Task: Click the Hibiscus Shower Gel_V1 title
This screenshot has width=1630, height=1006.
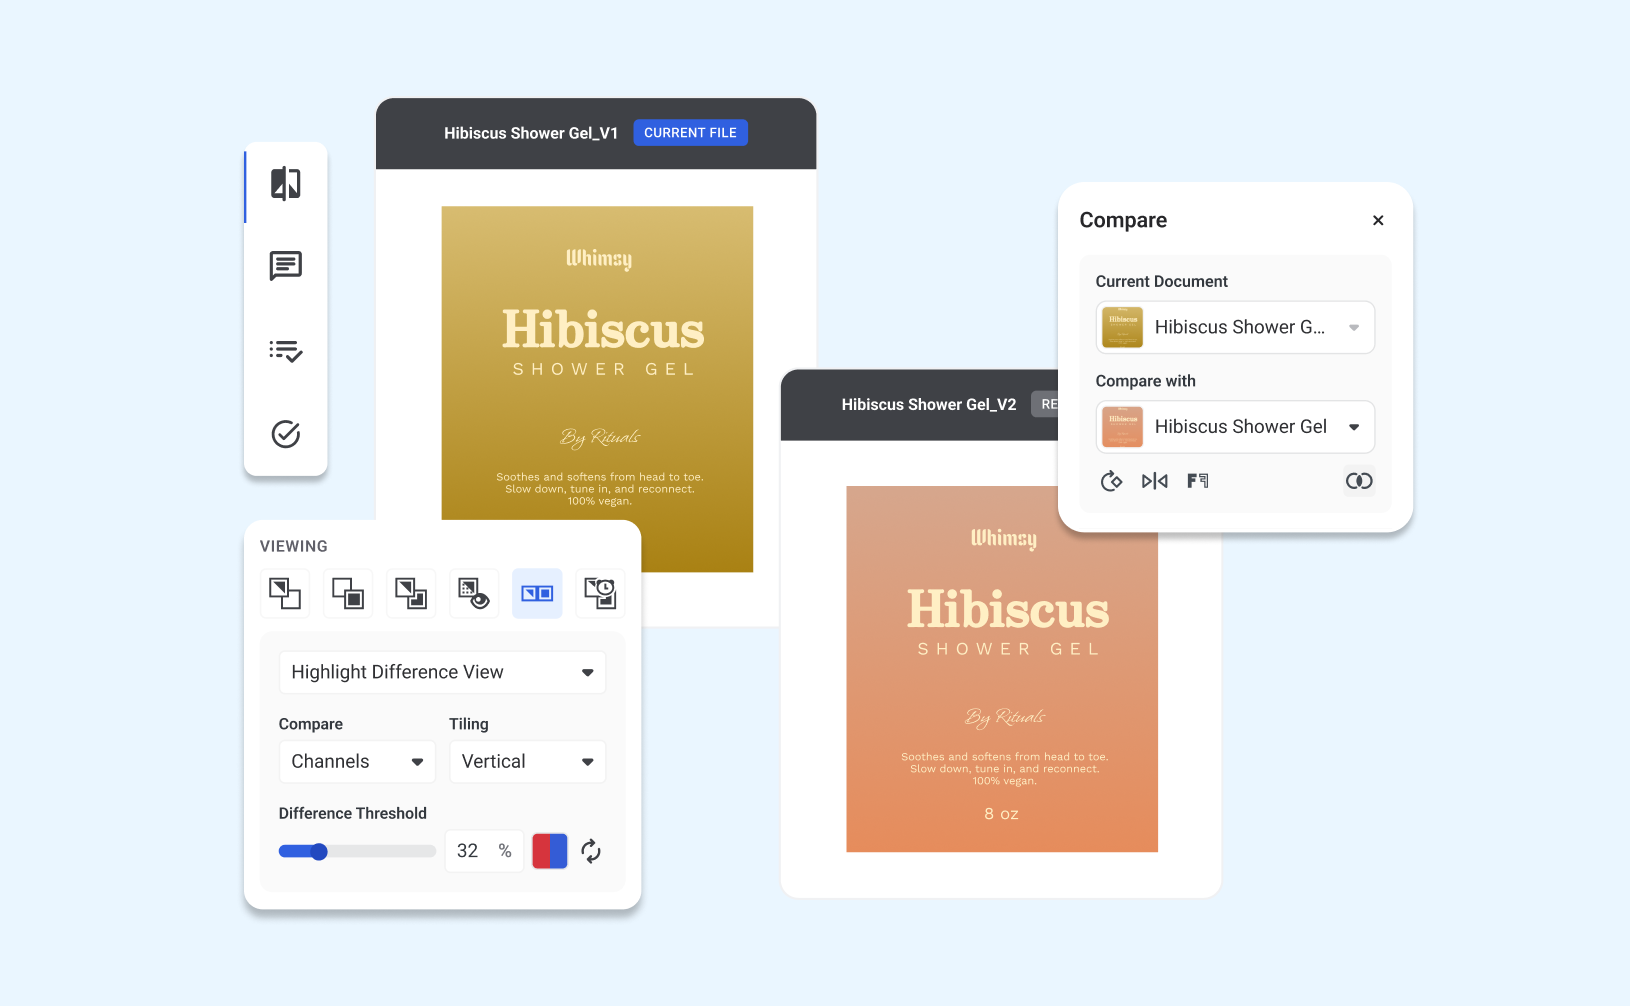Action: pos(531,133)
